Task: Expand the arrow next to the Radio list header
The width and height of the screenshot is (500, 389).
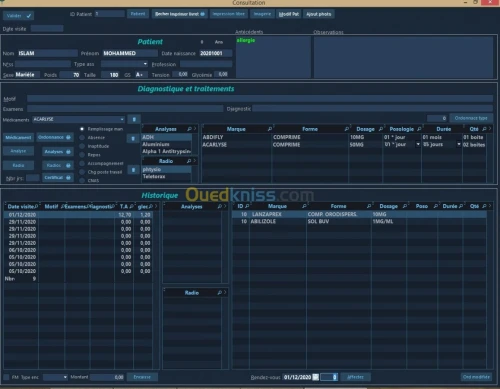Action: pyautogui.click(x=195, y=161)
